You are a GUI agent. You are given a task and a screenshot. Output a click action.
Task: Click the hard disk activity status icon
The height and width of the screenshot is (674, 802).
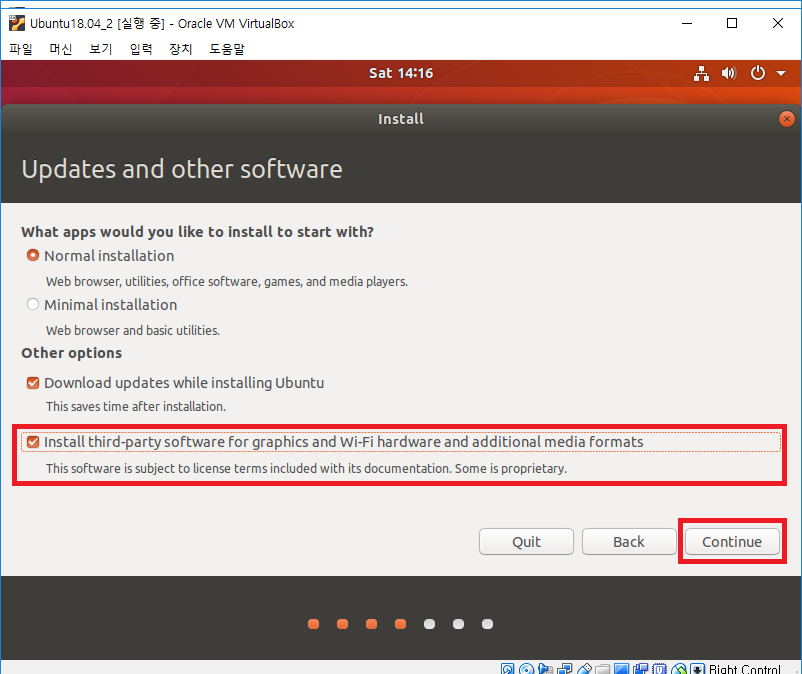pos(507,669)
